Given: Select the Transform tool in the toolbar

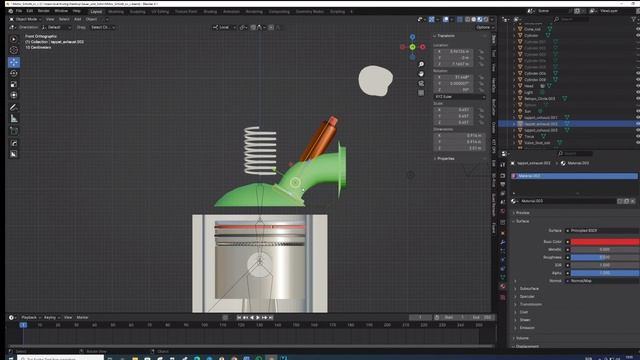Looking at the screenshot, I should click(x=13, y=95).
